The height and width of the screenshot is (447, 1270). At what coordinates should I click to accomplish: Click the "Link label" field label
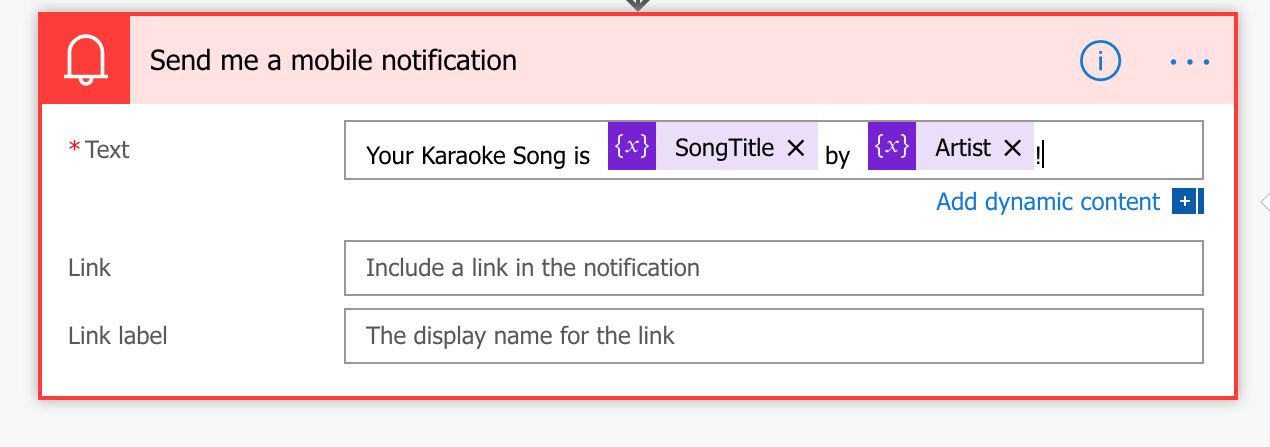point(118,336)
